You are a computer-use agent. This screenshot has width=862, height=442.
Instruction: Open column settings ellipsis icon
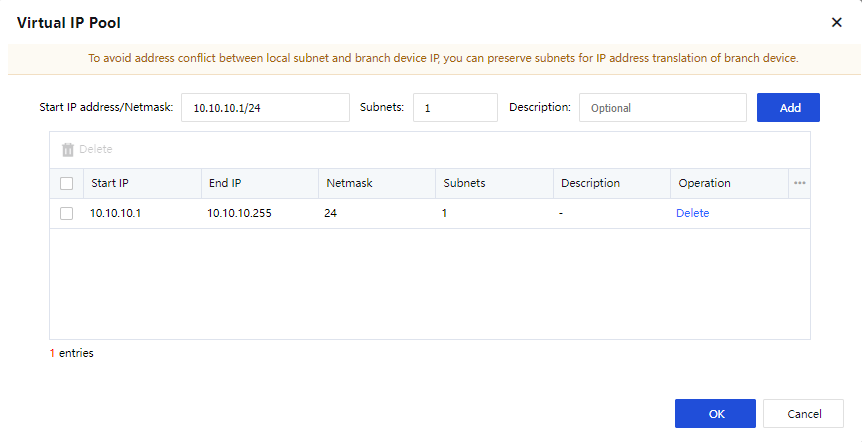pos(800,183)
